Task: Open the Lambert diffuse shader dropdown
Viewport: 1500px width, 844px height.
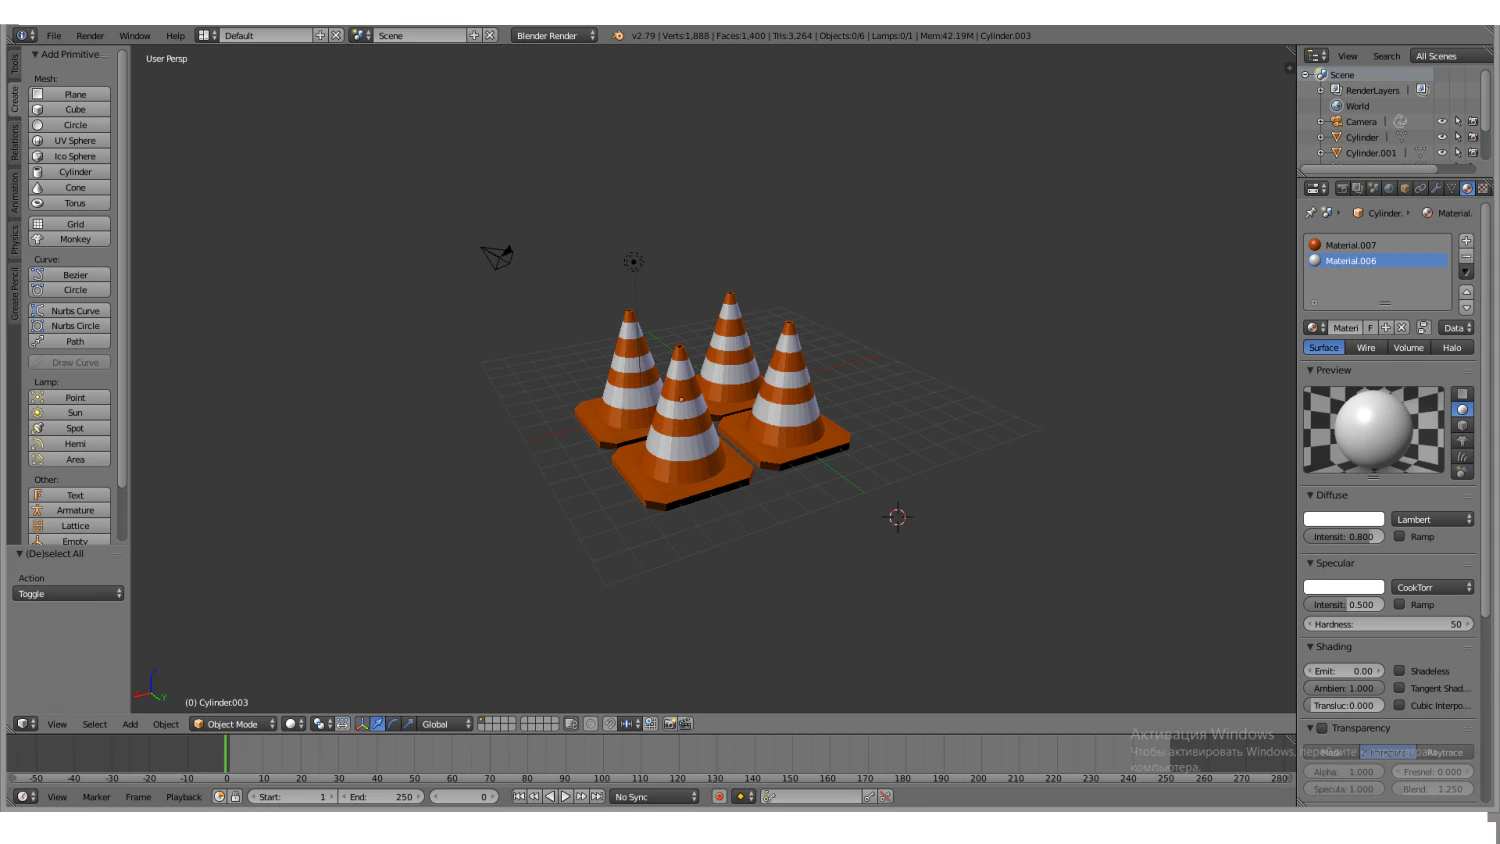Action: (1432, 520)
